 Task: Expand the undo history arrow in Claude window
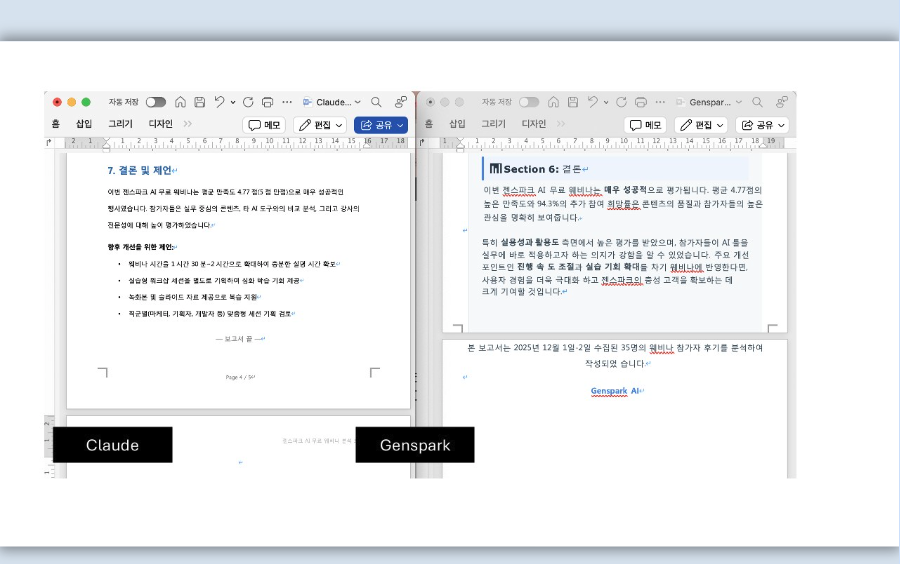tap(233, 102)
